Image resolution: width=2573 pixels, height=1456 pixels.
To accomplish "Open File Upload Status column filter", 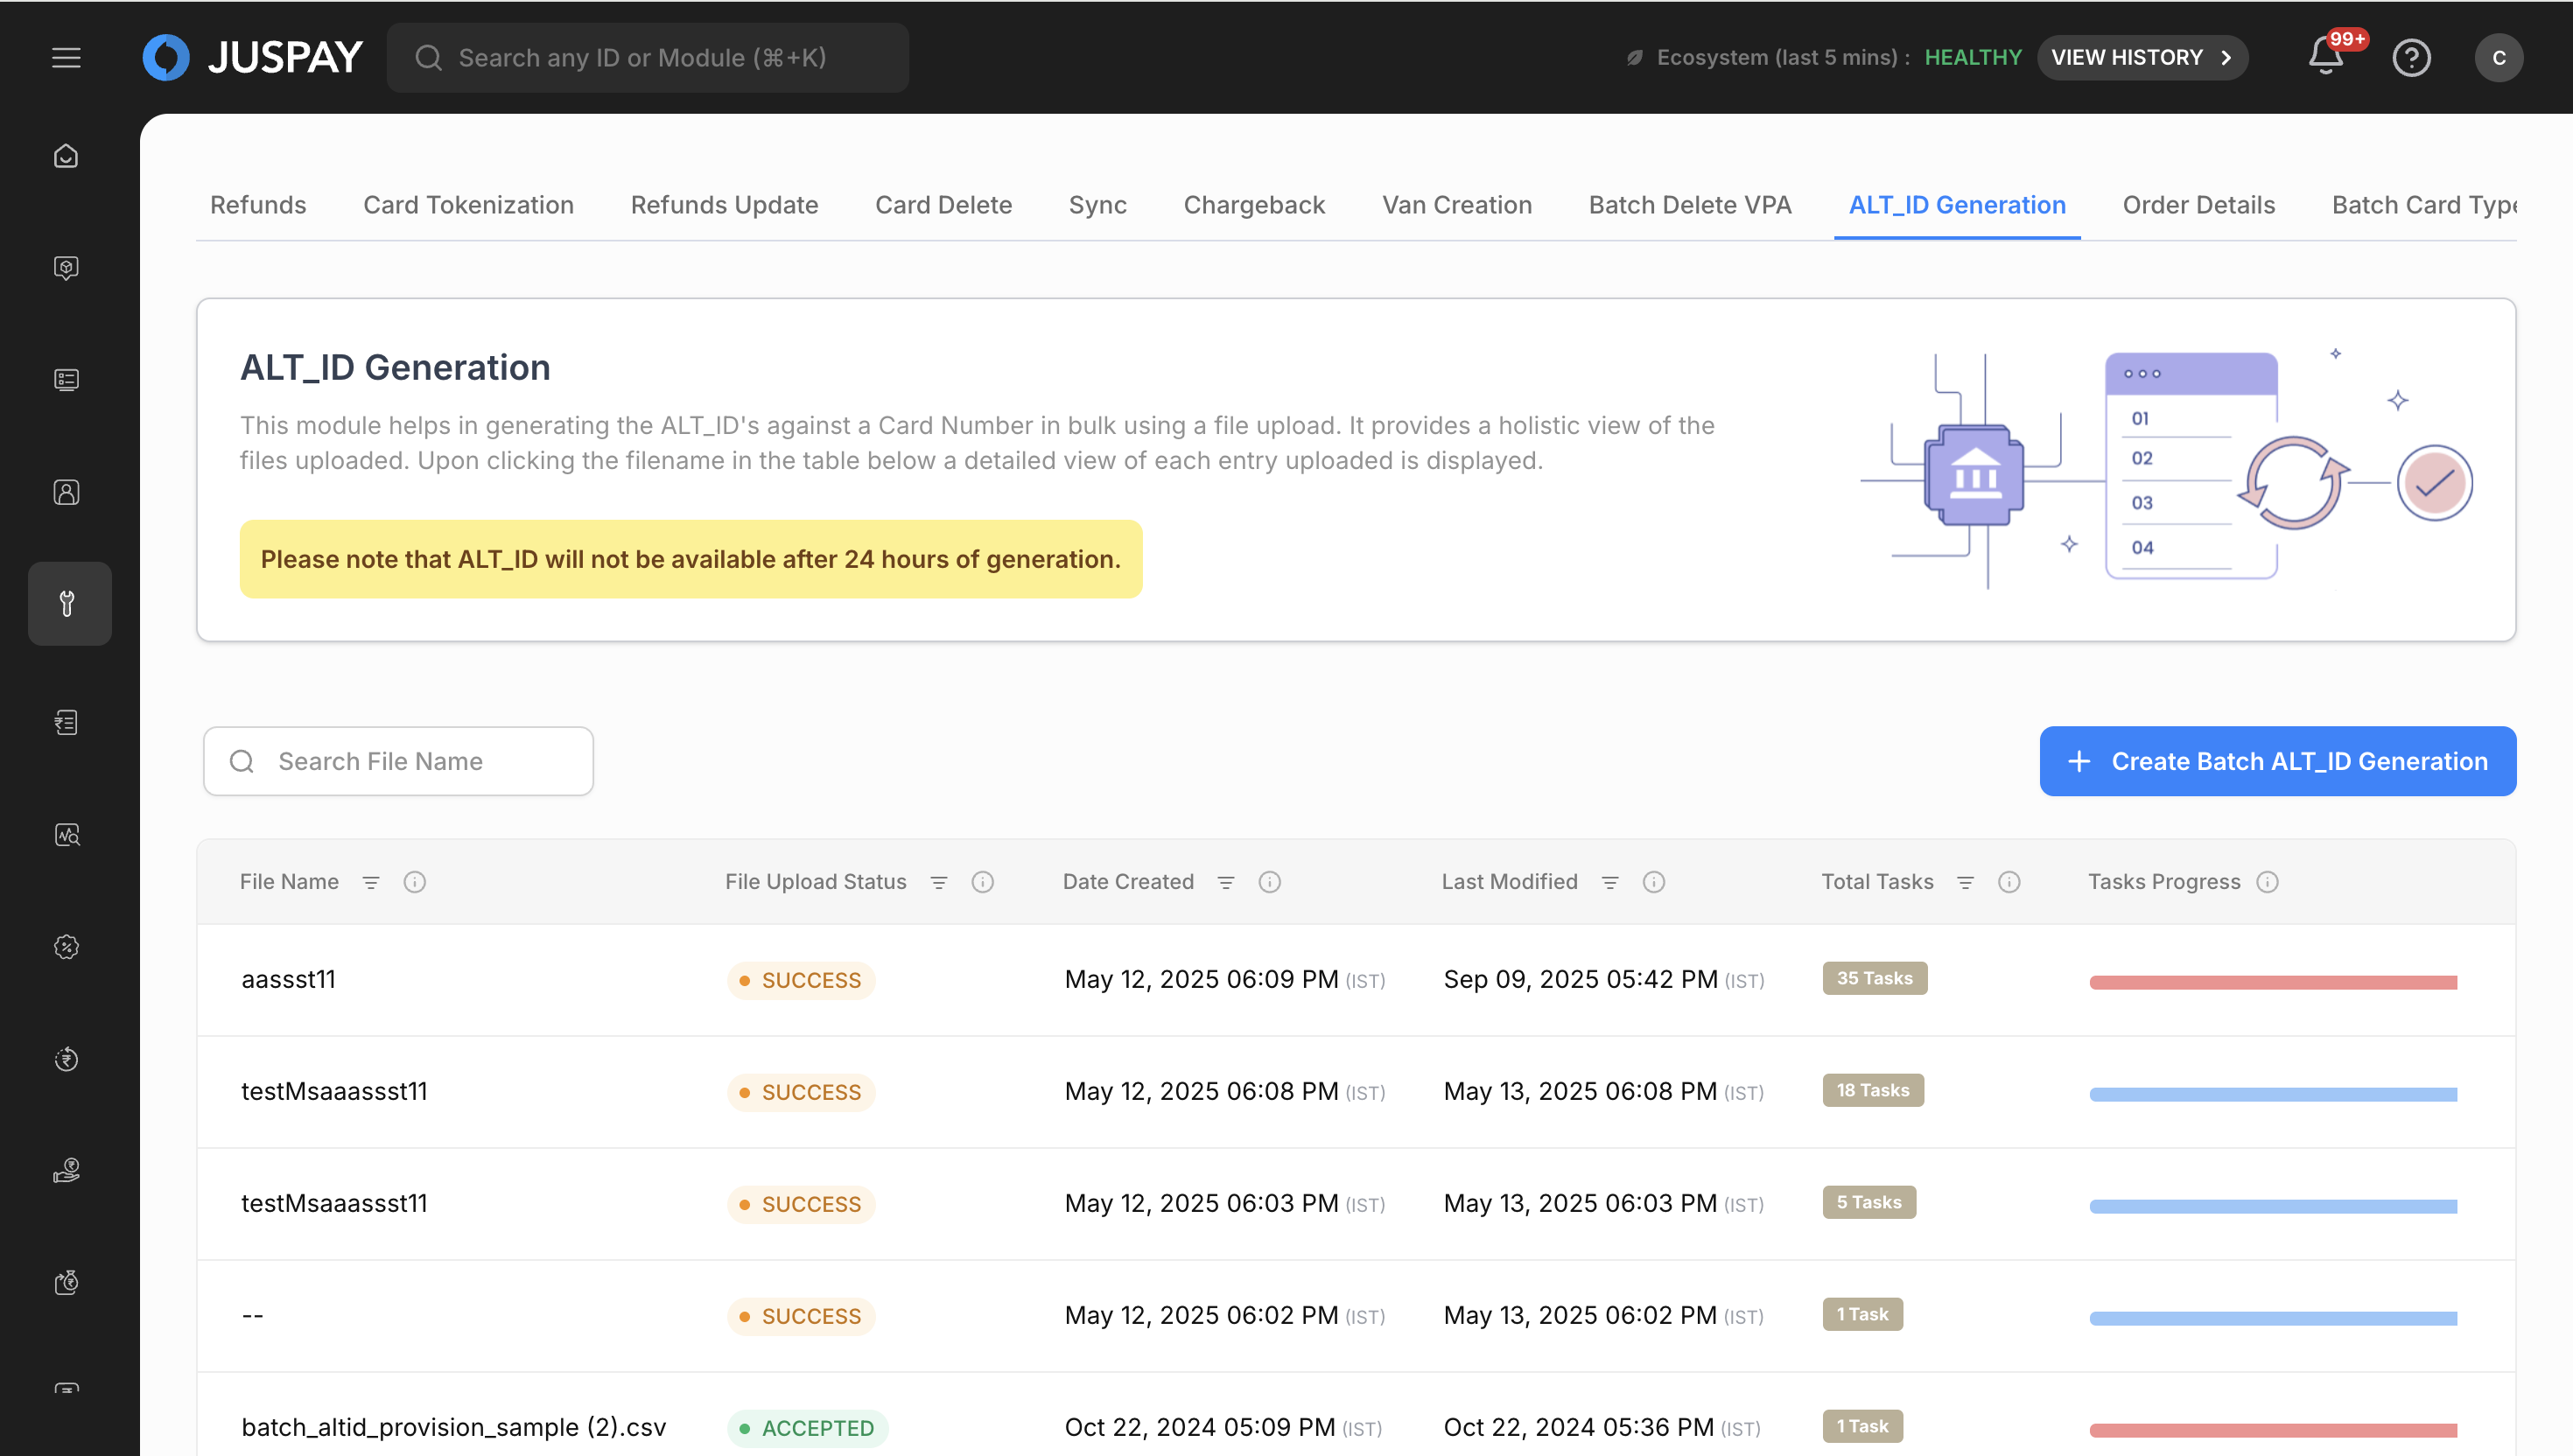I will pyautogui.click(x=938, y=882).
